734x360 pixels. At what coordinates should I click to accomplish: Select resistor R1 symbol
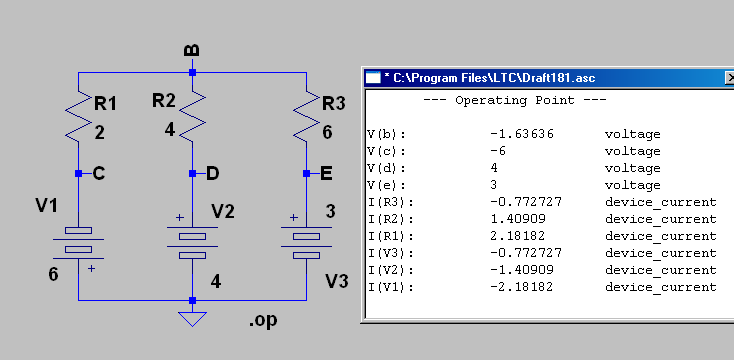(x=78, y=117)
